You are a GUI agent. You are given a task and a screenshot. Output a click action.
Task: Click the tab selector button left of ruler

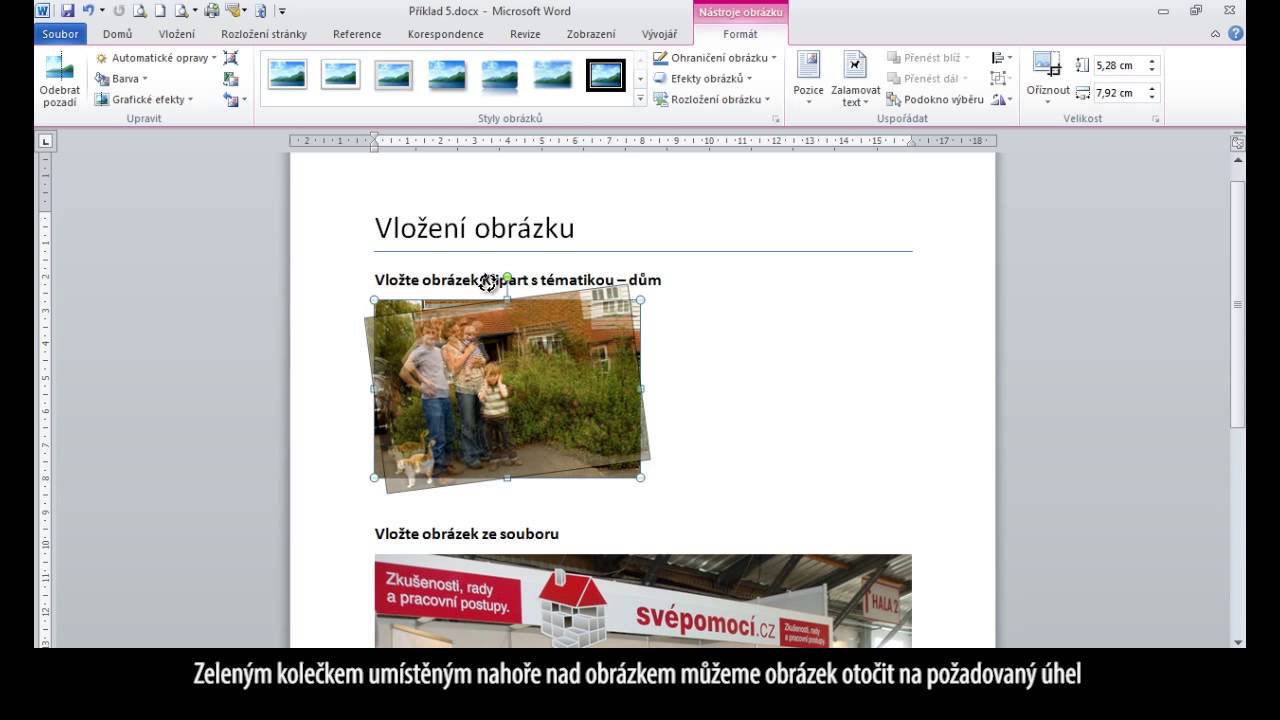(x=45, y=142)
